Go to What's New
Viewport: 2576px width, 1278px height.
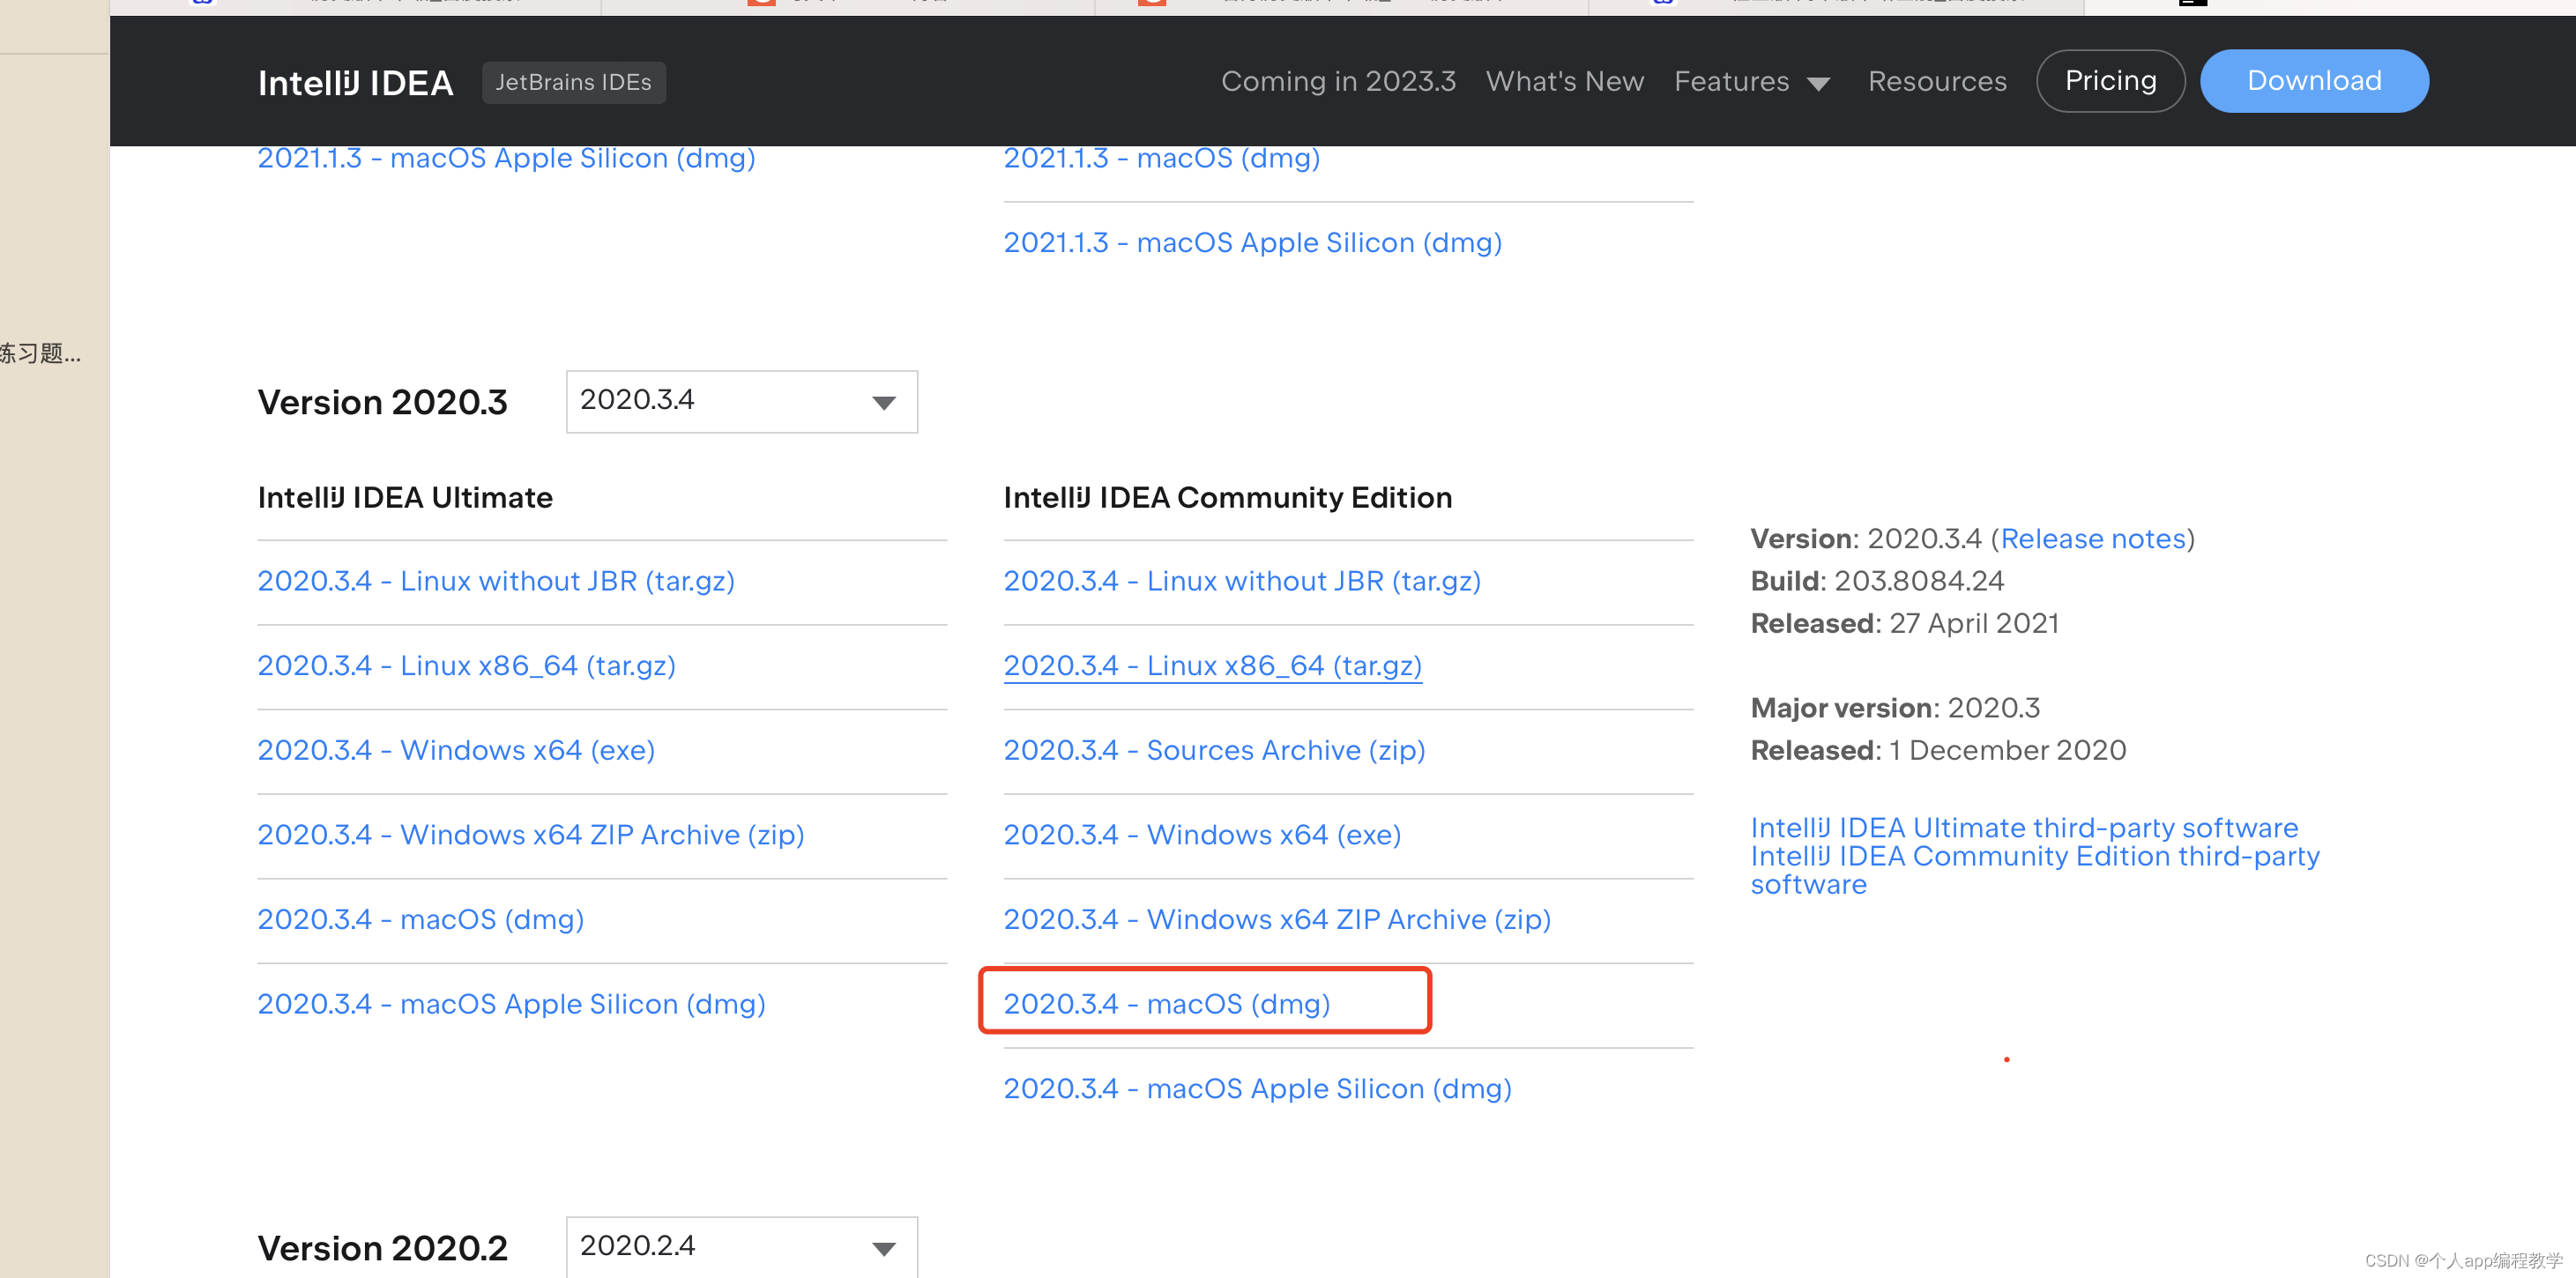1564,81
